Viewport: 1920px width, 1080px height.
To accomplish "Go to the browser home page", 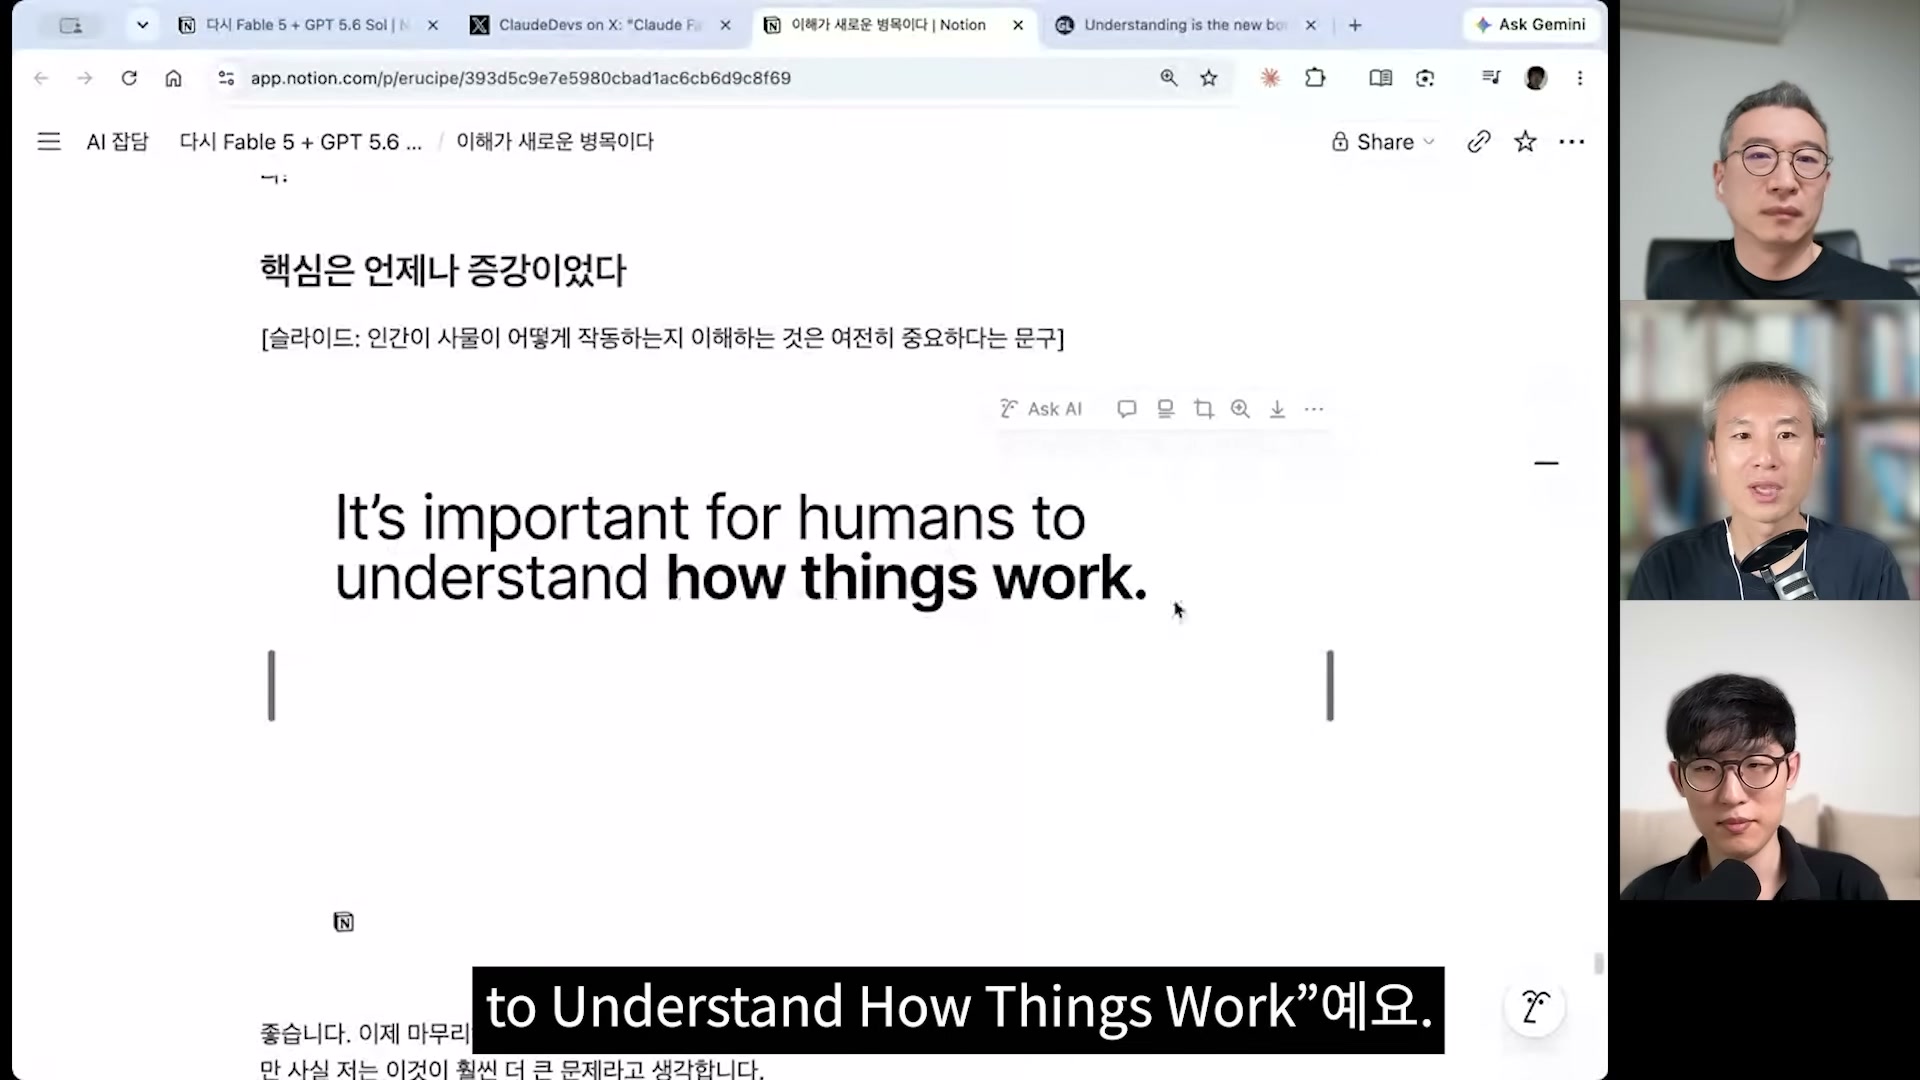I will pos(173,78).
